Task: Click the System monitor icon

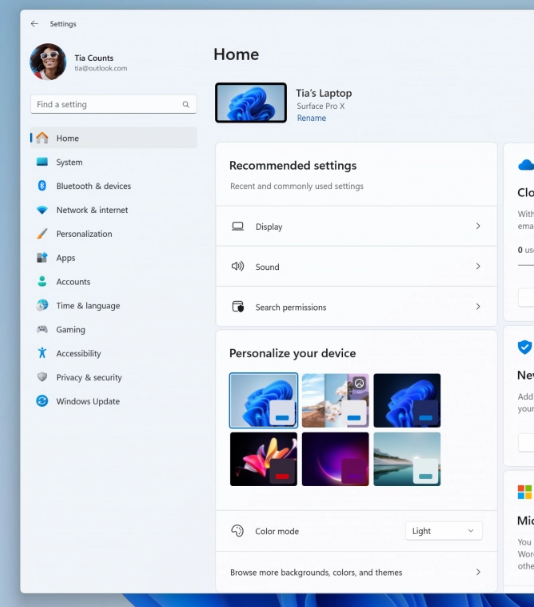Action: (x=42, y=162)
